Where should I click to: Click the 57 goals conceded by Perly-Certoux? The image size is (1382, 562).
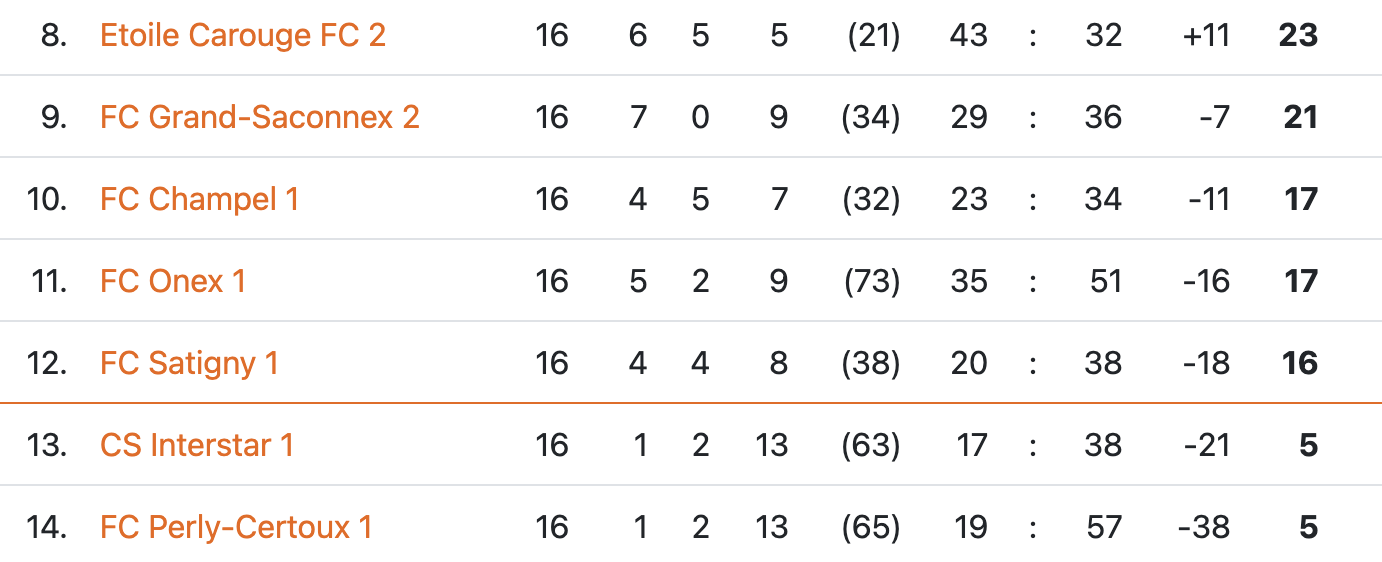tap(1103, 528)
